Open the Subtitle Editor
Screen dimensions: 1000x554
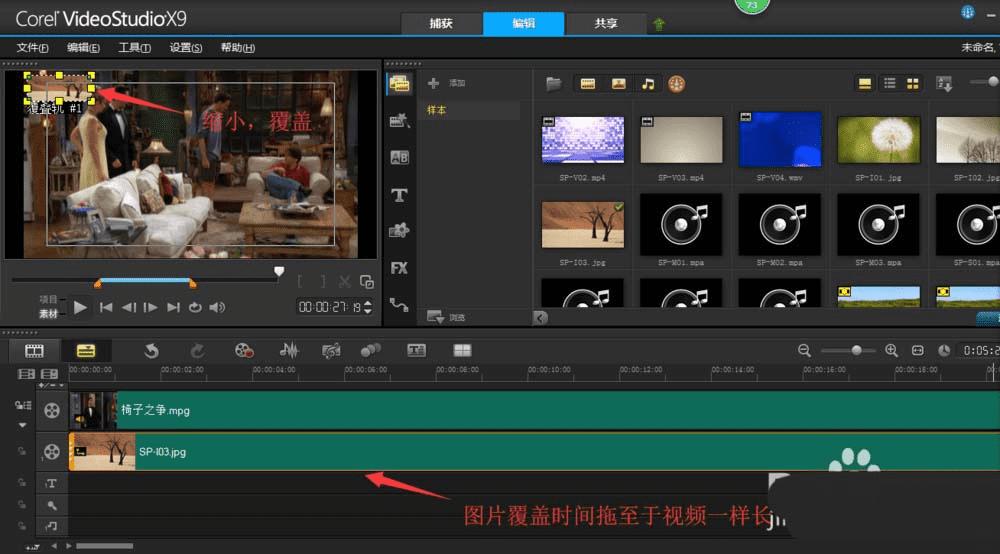[x=416, y=350]
